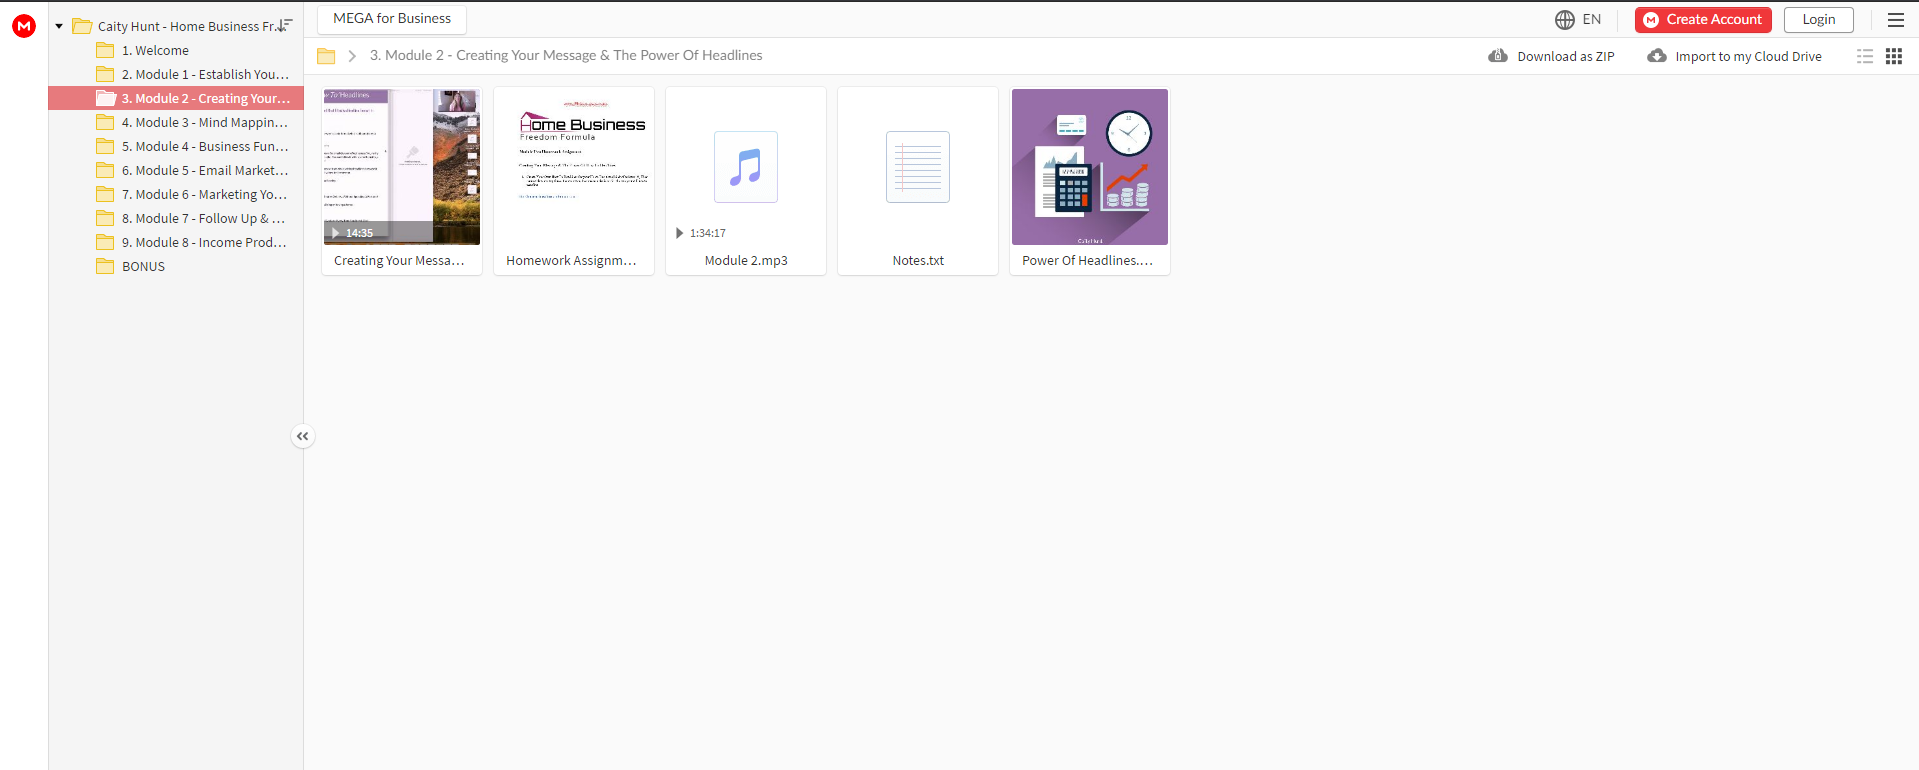Image resolution: width=1919 pixels, height=770 pixels.
Task: Switch to grid thumbnail view
Action: click(1894, 56)
